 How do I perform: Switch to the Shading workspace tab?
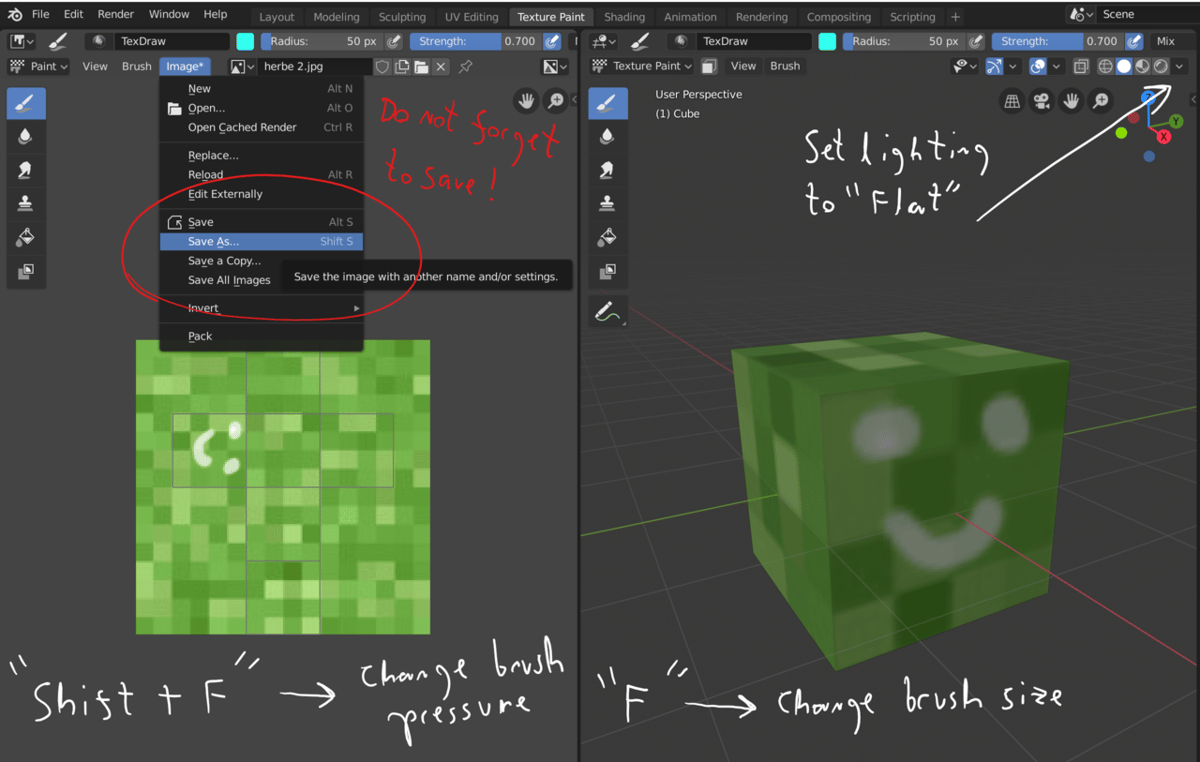[x=624, y=17]
